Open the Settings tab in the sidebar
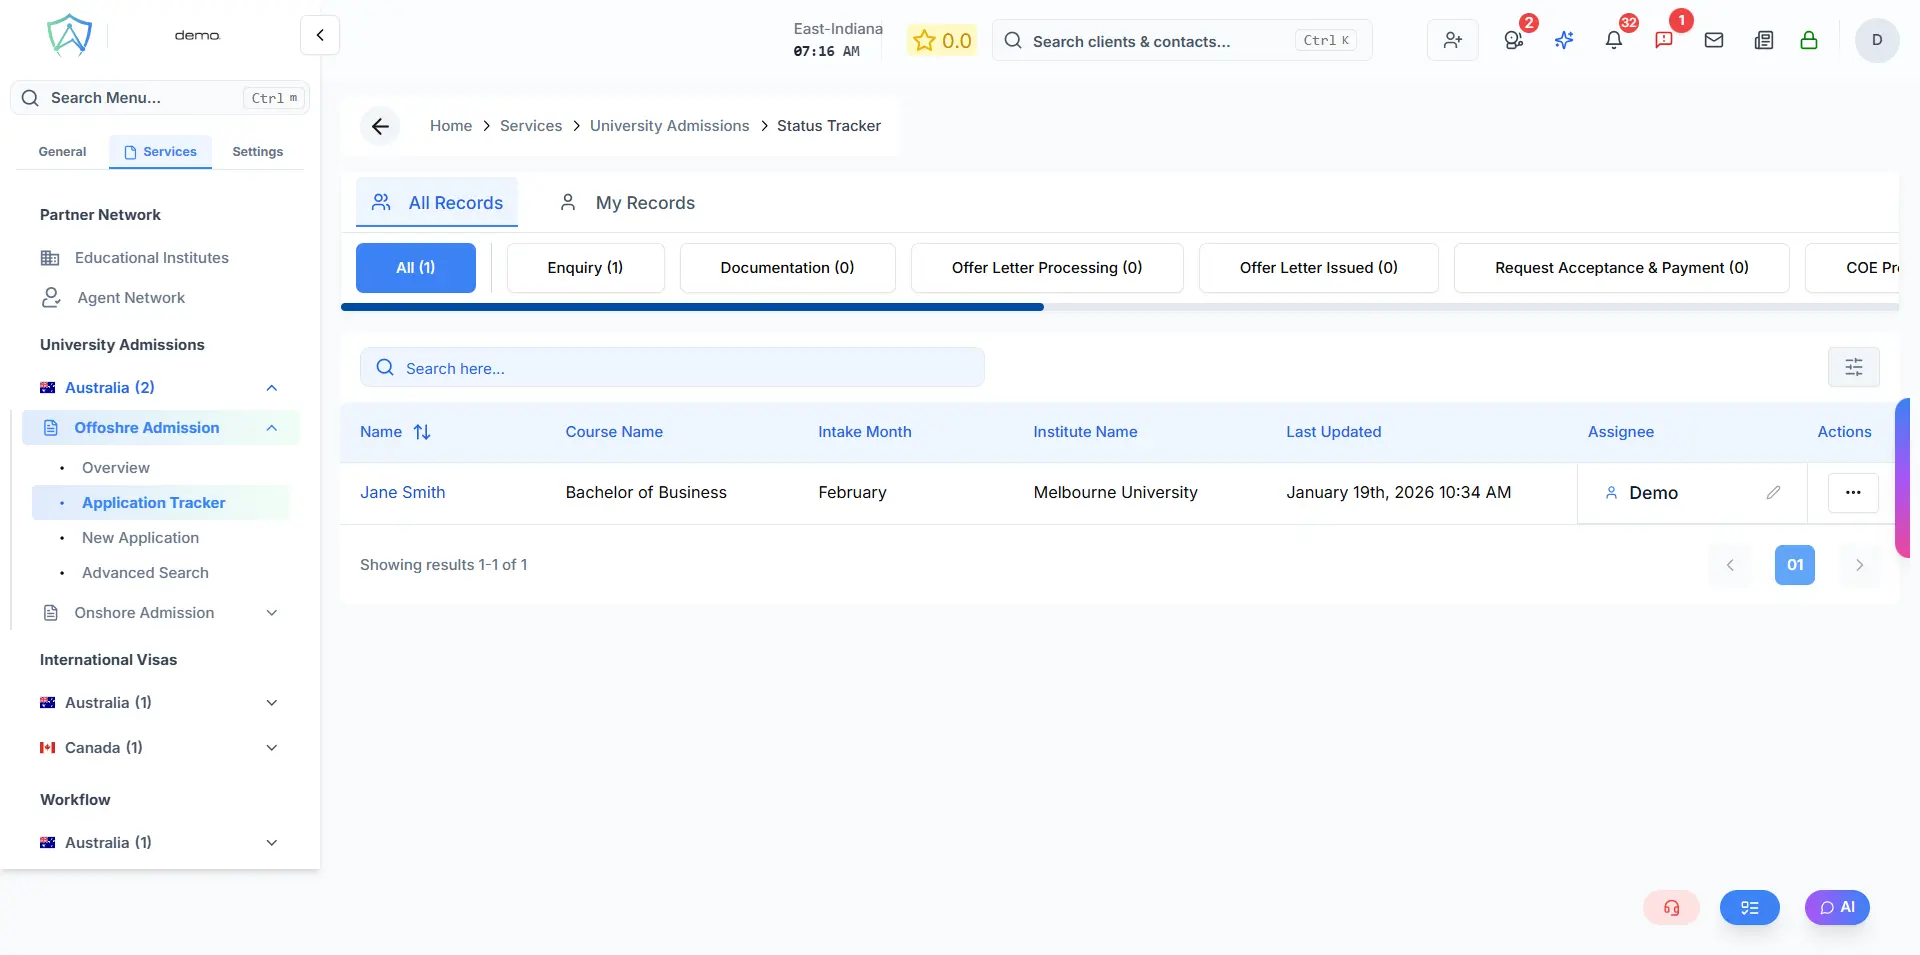 click(256, 151)
